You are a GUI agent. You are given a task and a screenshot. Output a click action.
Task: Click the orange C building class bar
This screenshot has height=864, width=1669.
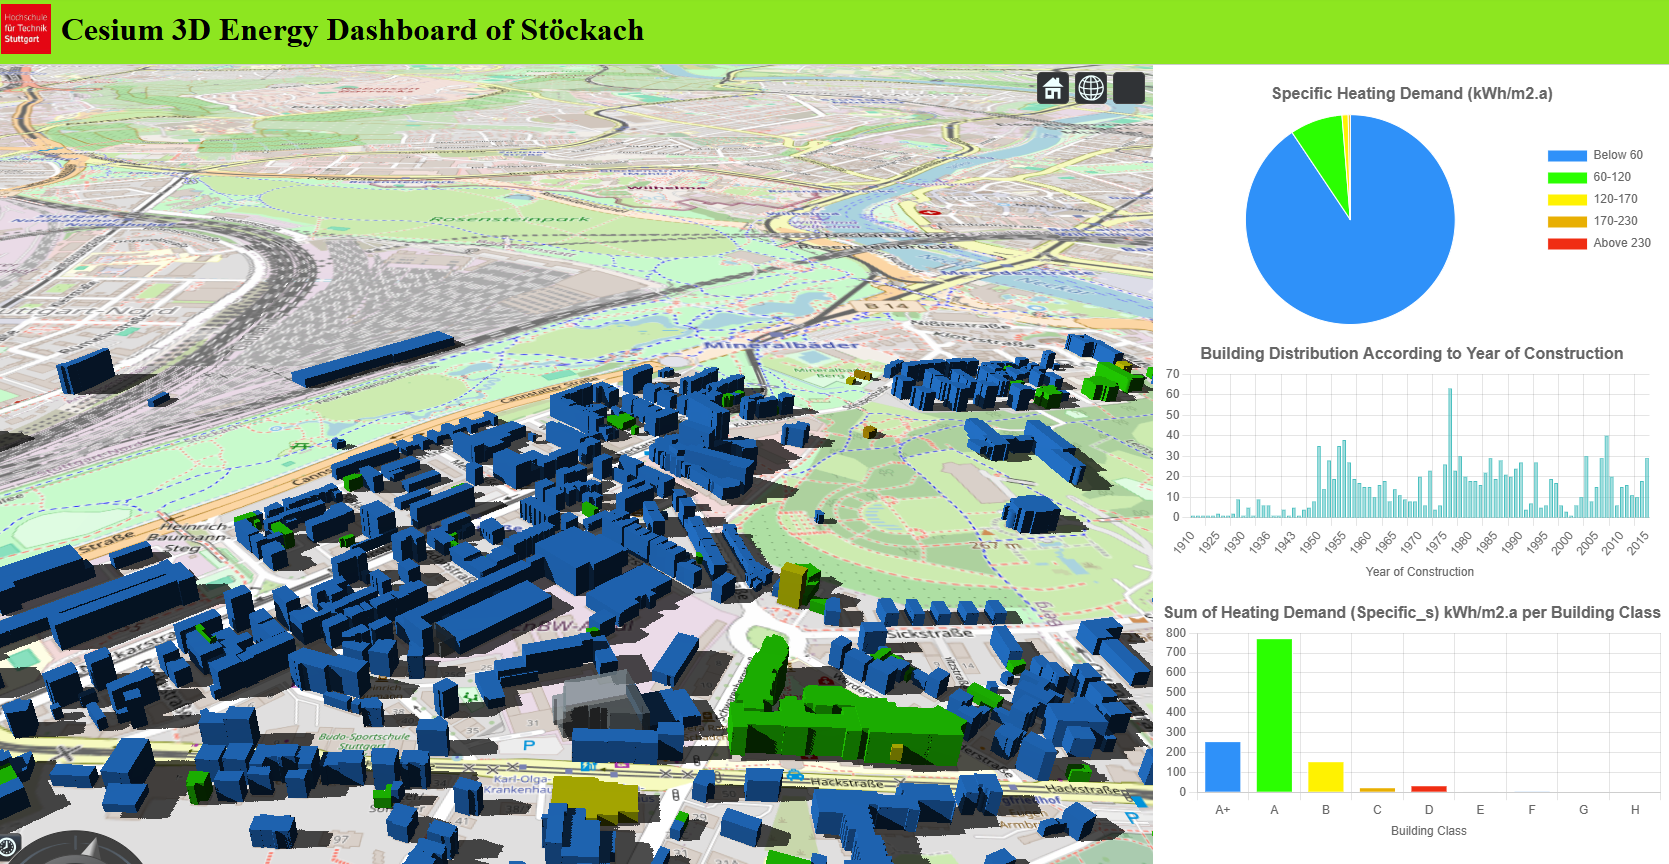pos(1377,790)
